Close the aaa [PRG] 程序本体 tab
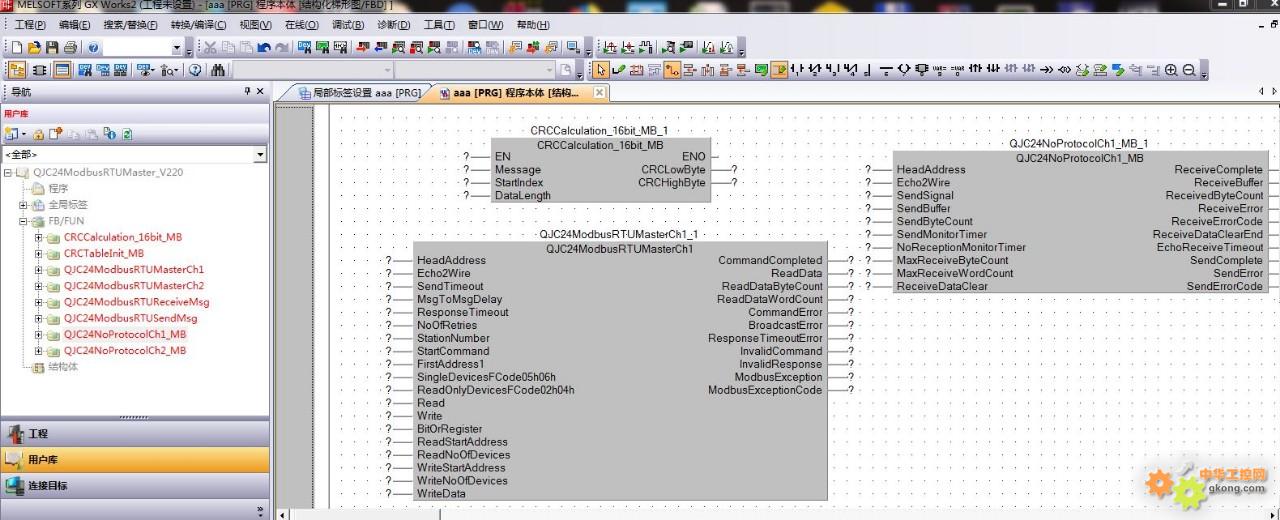Image resolution: width=1280 pixels, height=520 pixels. [599, 93]
